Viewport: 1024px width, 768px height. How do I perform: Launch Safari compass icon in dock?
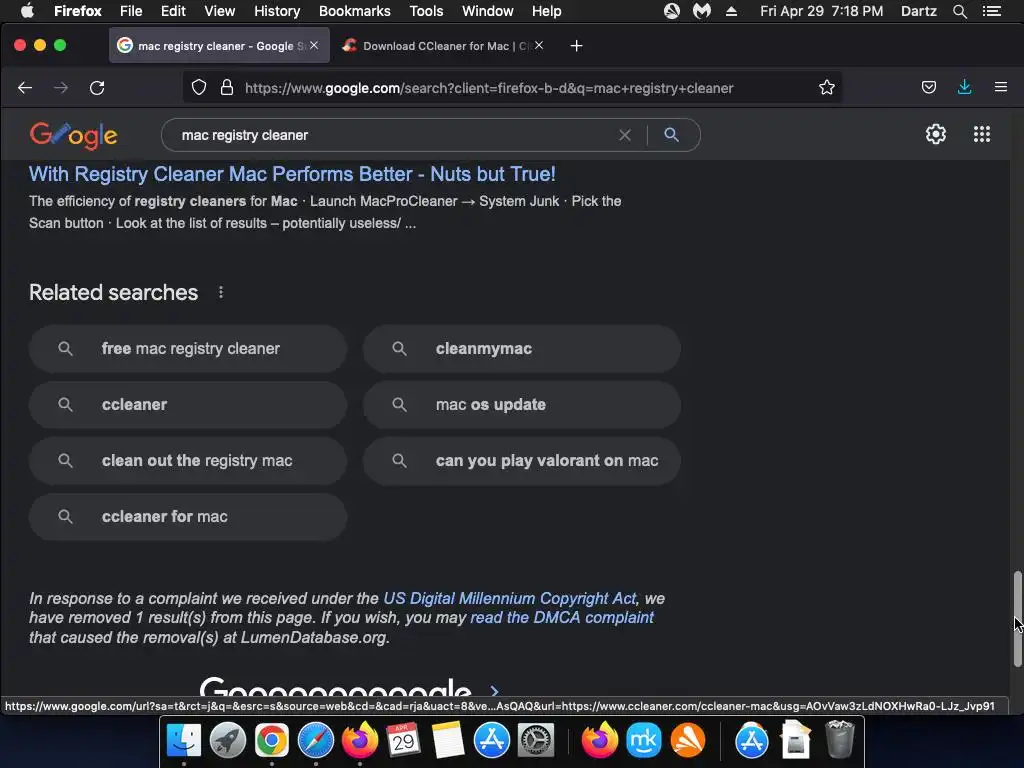pos(315,741)
